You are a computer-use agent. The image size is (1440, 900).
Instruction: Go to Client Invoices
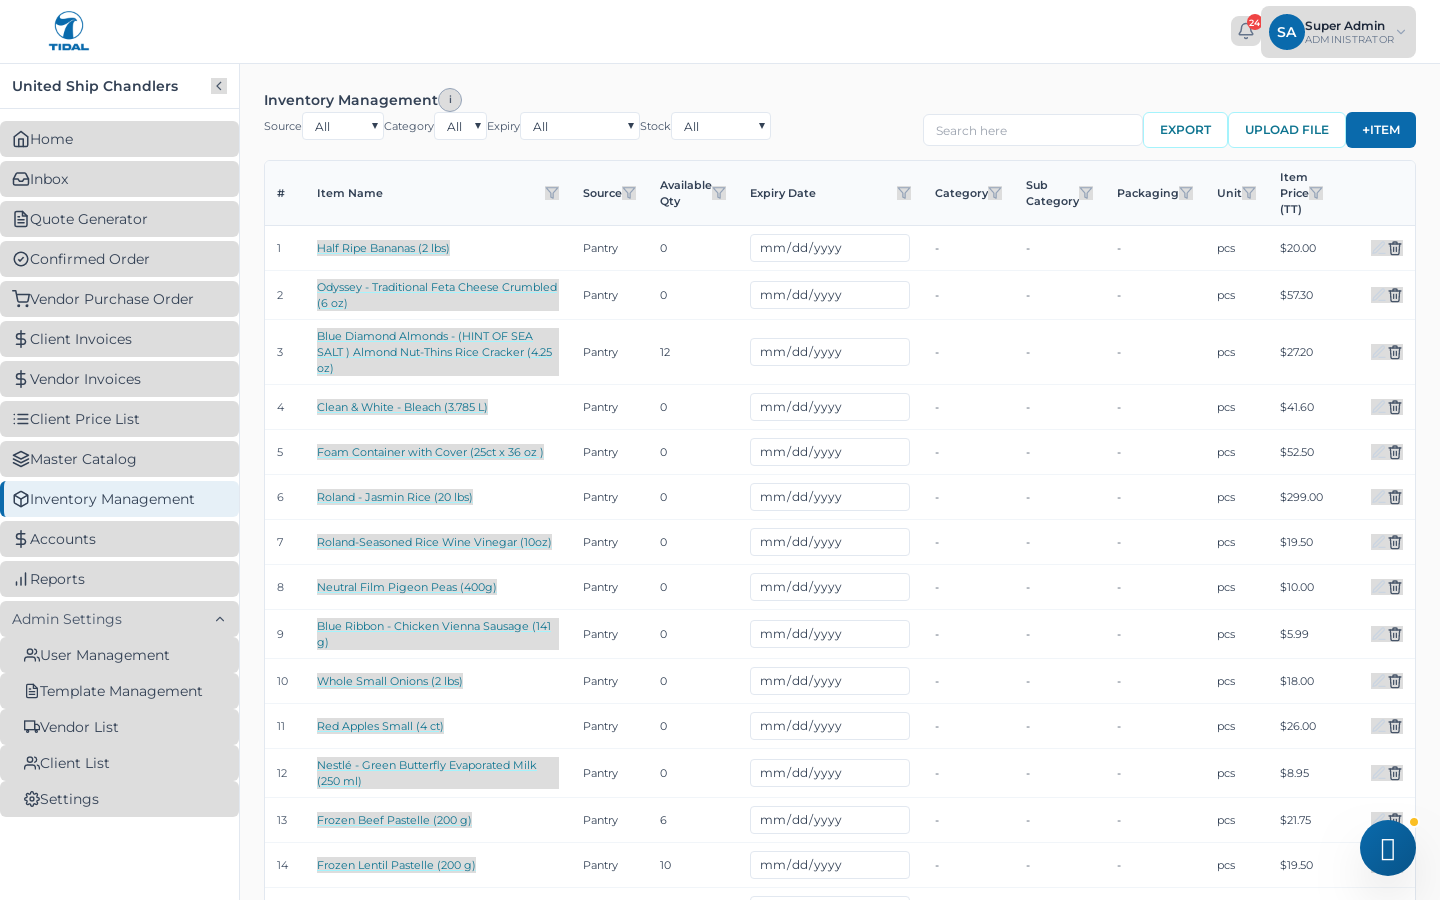(119, 339)
